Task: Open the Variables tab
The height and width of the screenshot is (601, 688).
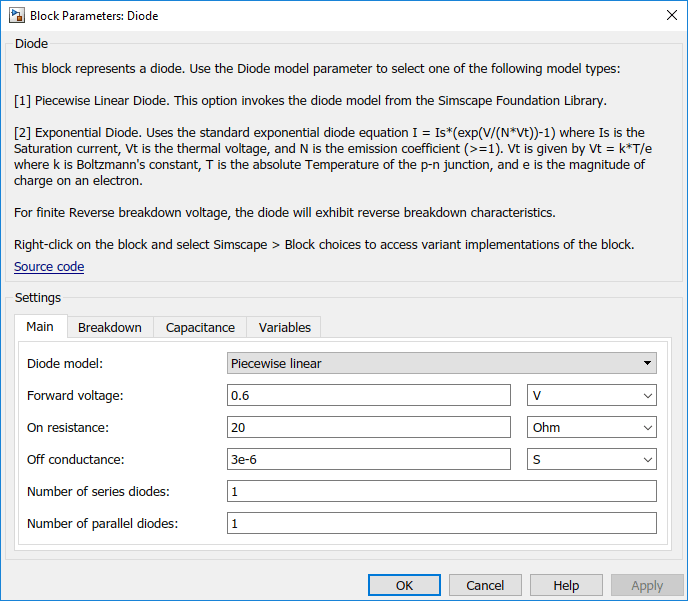Action: (x=284, y=327)
